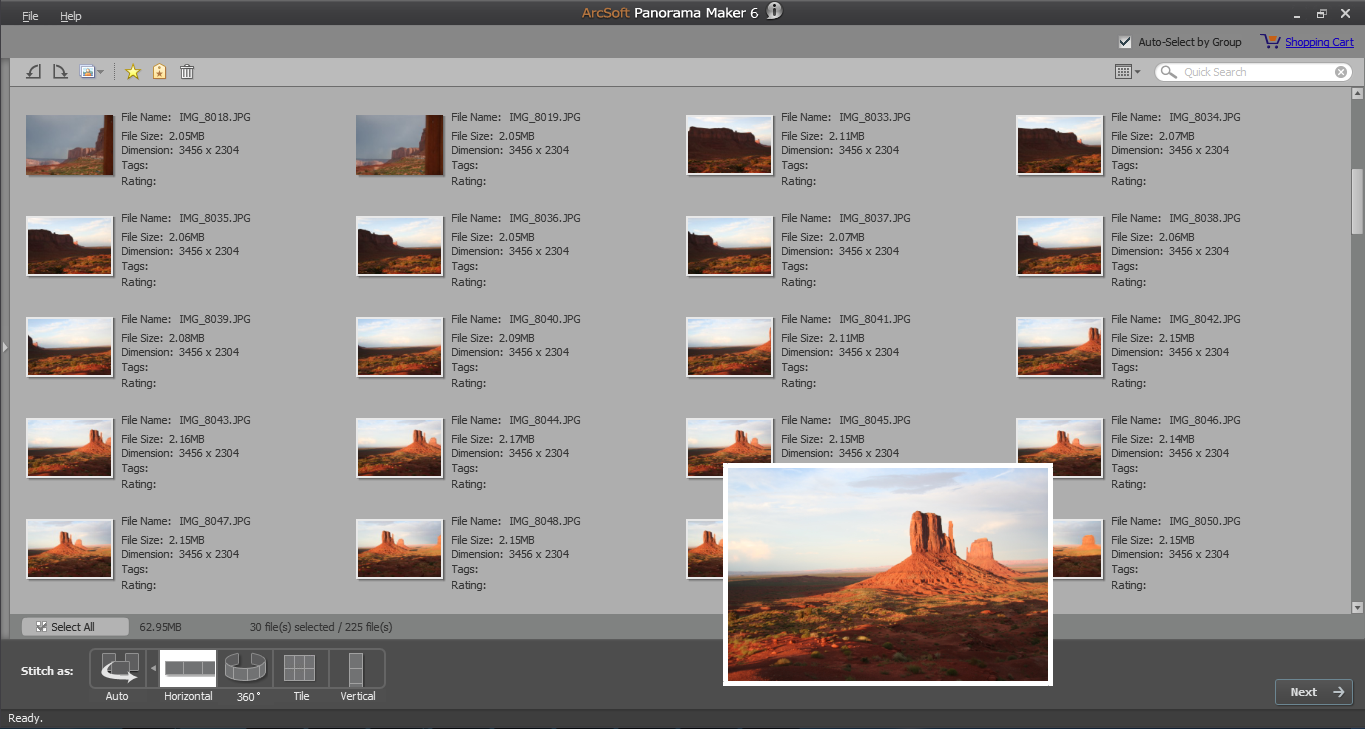The height and width of the screenshot is (729, 1365).
Task: Select the IMG_8048.JPG thumbnail
Action: (400, 549)
